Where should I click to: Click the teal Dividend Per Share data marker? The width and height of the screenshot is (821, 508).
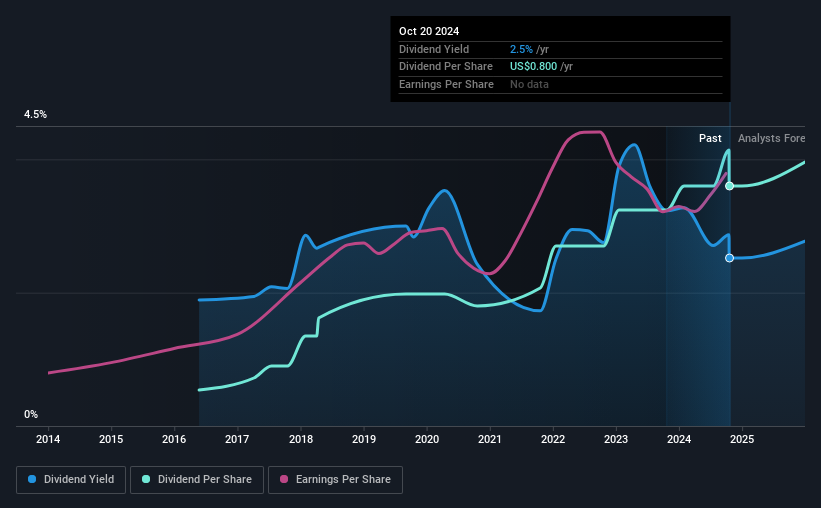(x=730, y=186)
